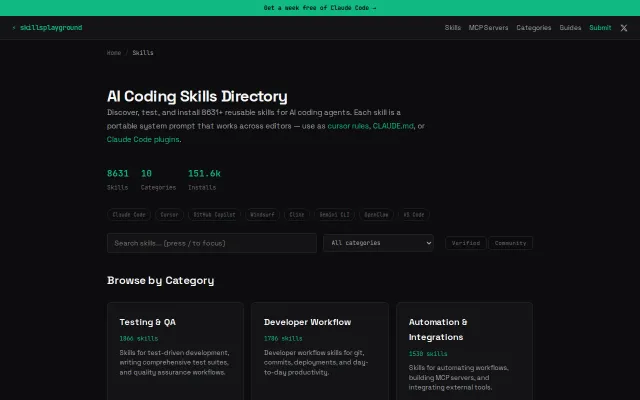Go to Categories in the header
This screenshot has height=400, width=640.
point(533,28)
